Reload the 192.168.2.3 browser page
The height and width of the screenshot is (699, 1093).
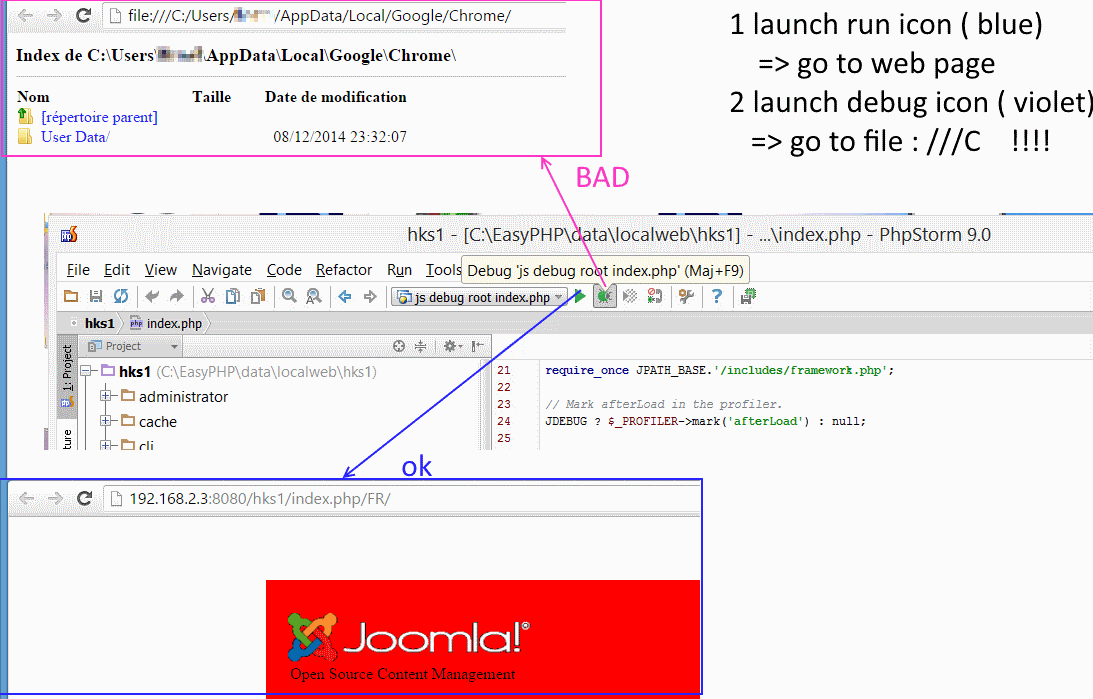click(x=84, y=498)
